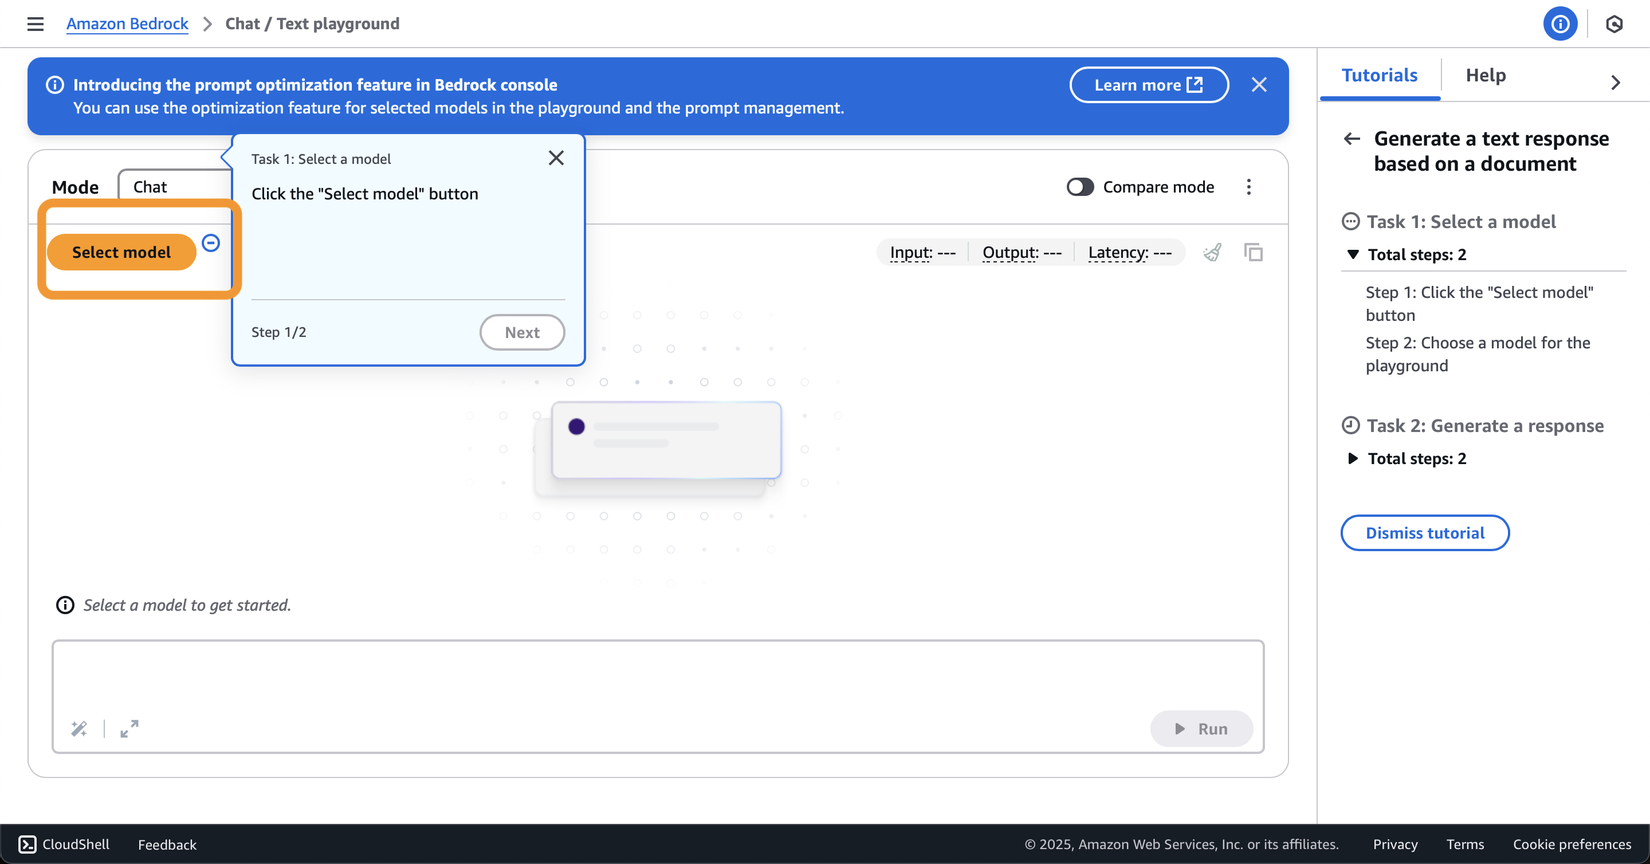Dismiss the prompt optimization banner

click(1259, 85)
